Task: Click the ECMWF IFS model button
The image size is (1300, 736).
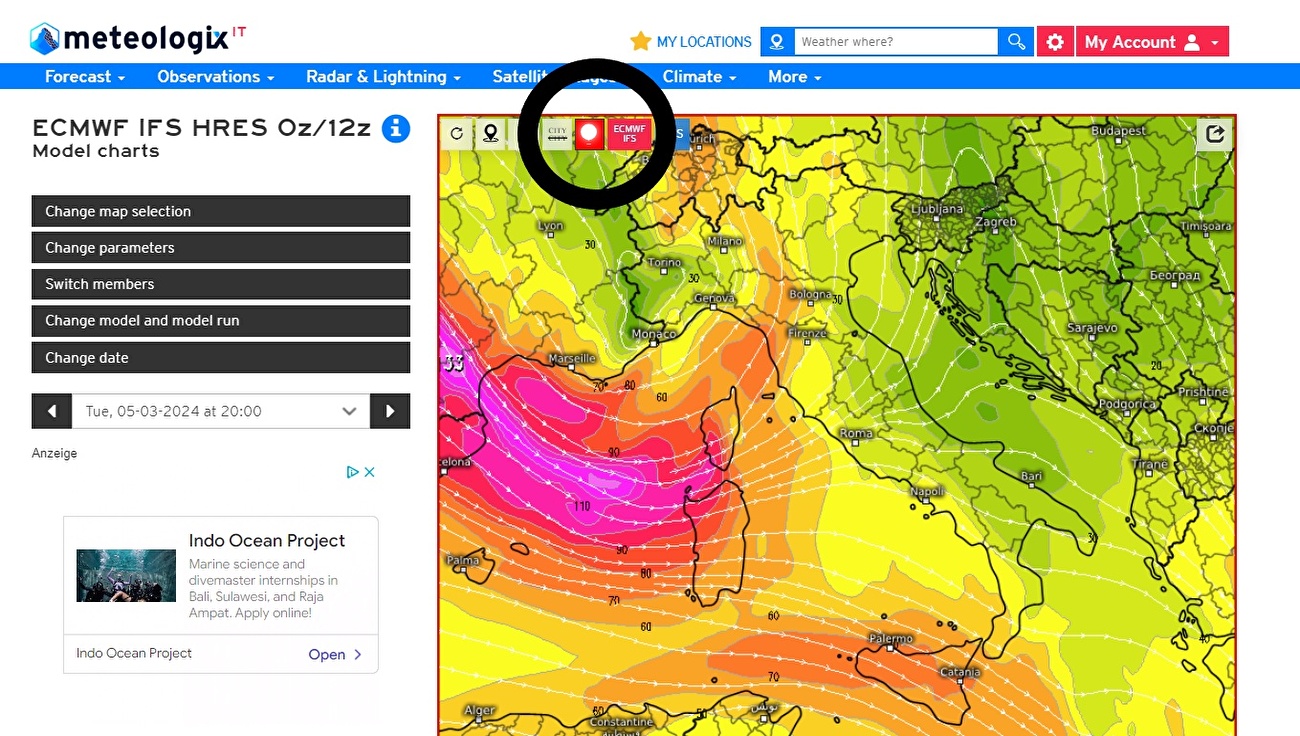Action: click(629, 133)
